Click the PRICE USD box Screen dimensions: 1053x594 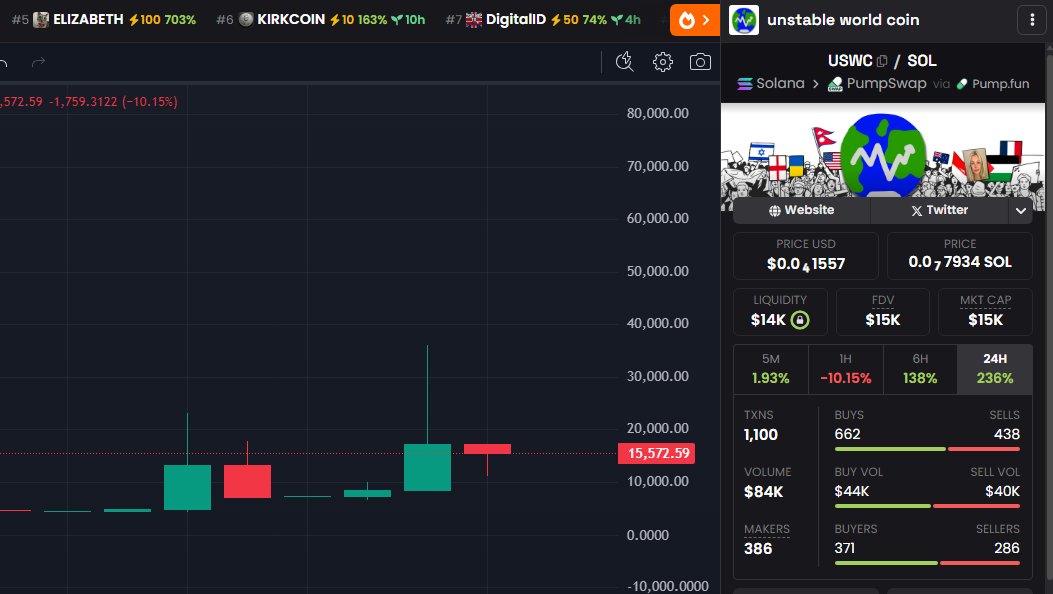point(806,256)
